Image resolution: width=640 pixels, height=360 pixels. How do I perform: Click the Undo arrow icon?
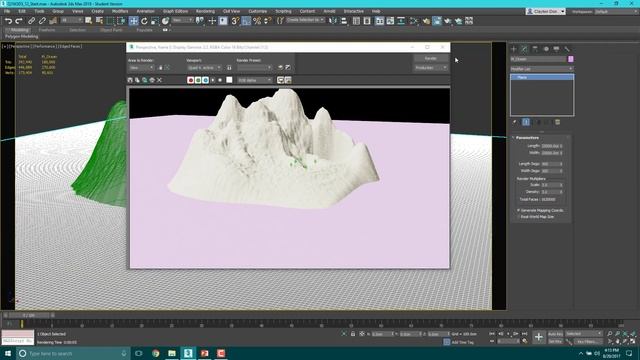[8, 21]
